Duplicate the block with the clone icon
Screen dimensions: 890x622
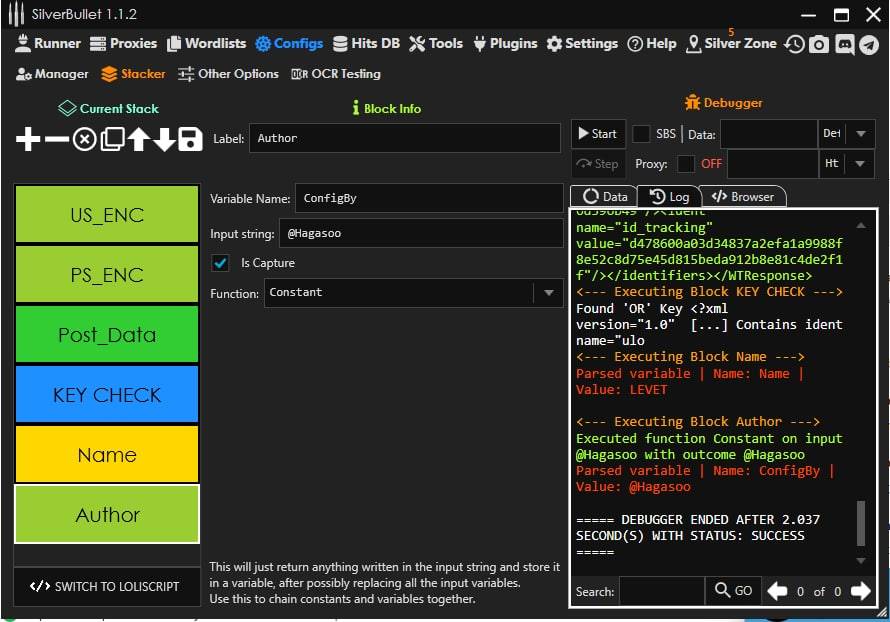tap(112, 140)
